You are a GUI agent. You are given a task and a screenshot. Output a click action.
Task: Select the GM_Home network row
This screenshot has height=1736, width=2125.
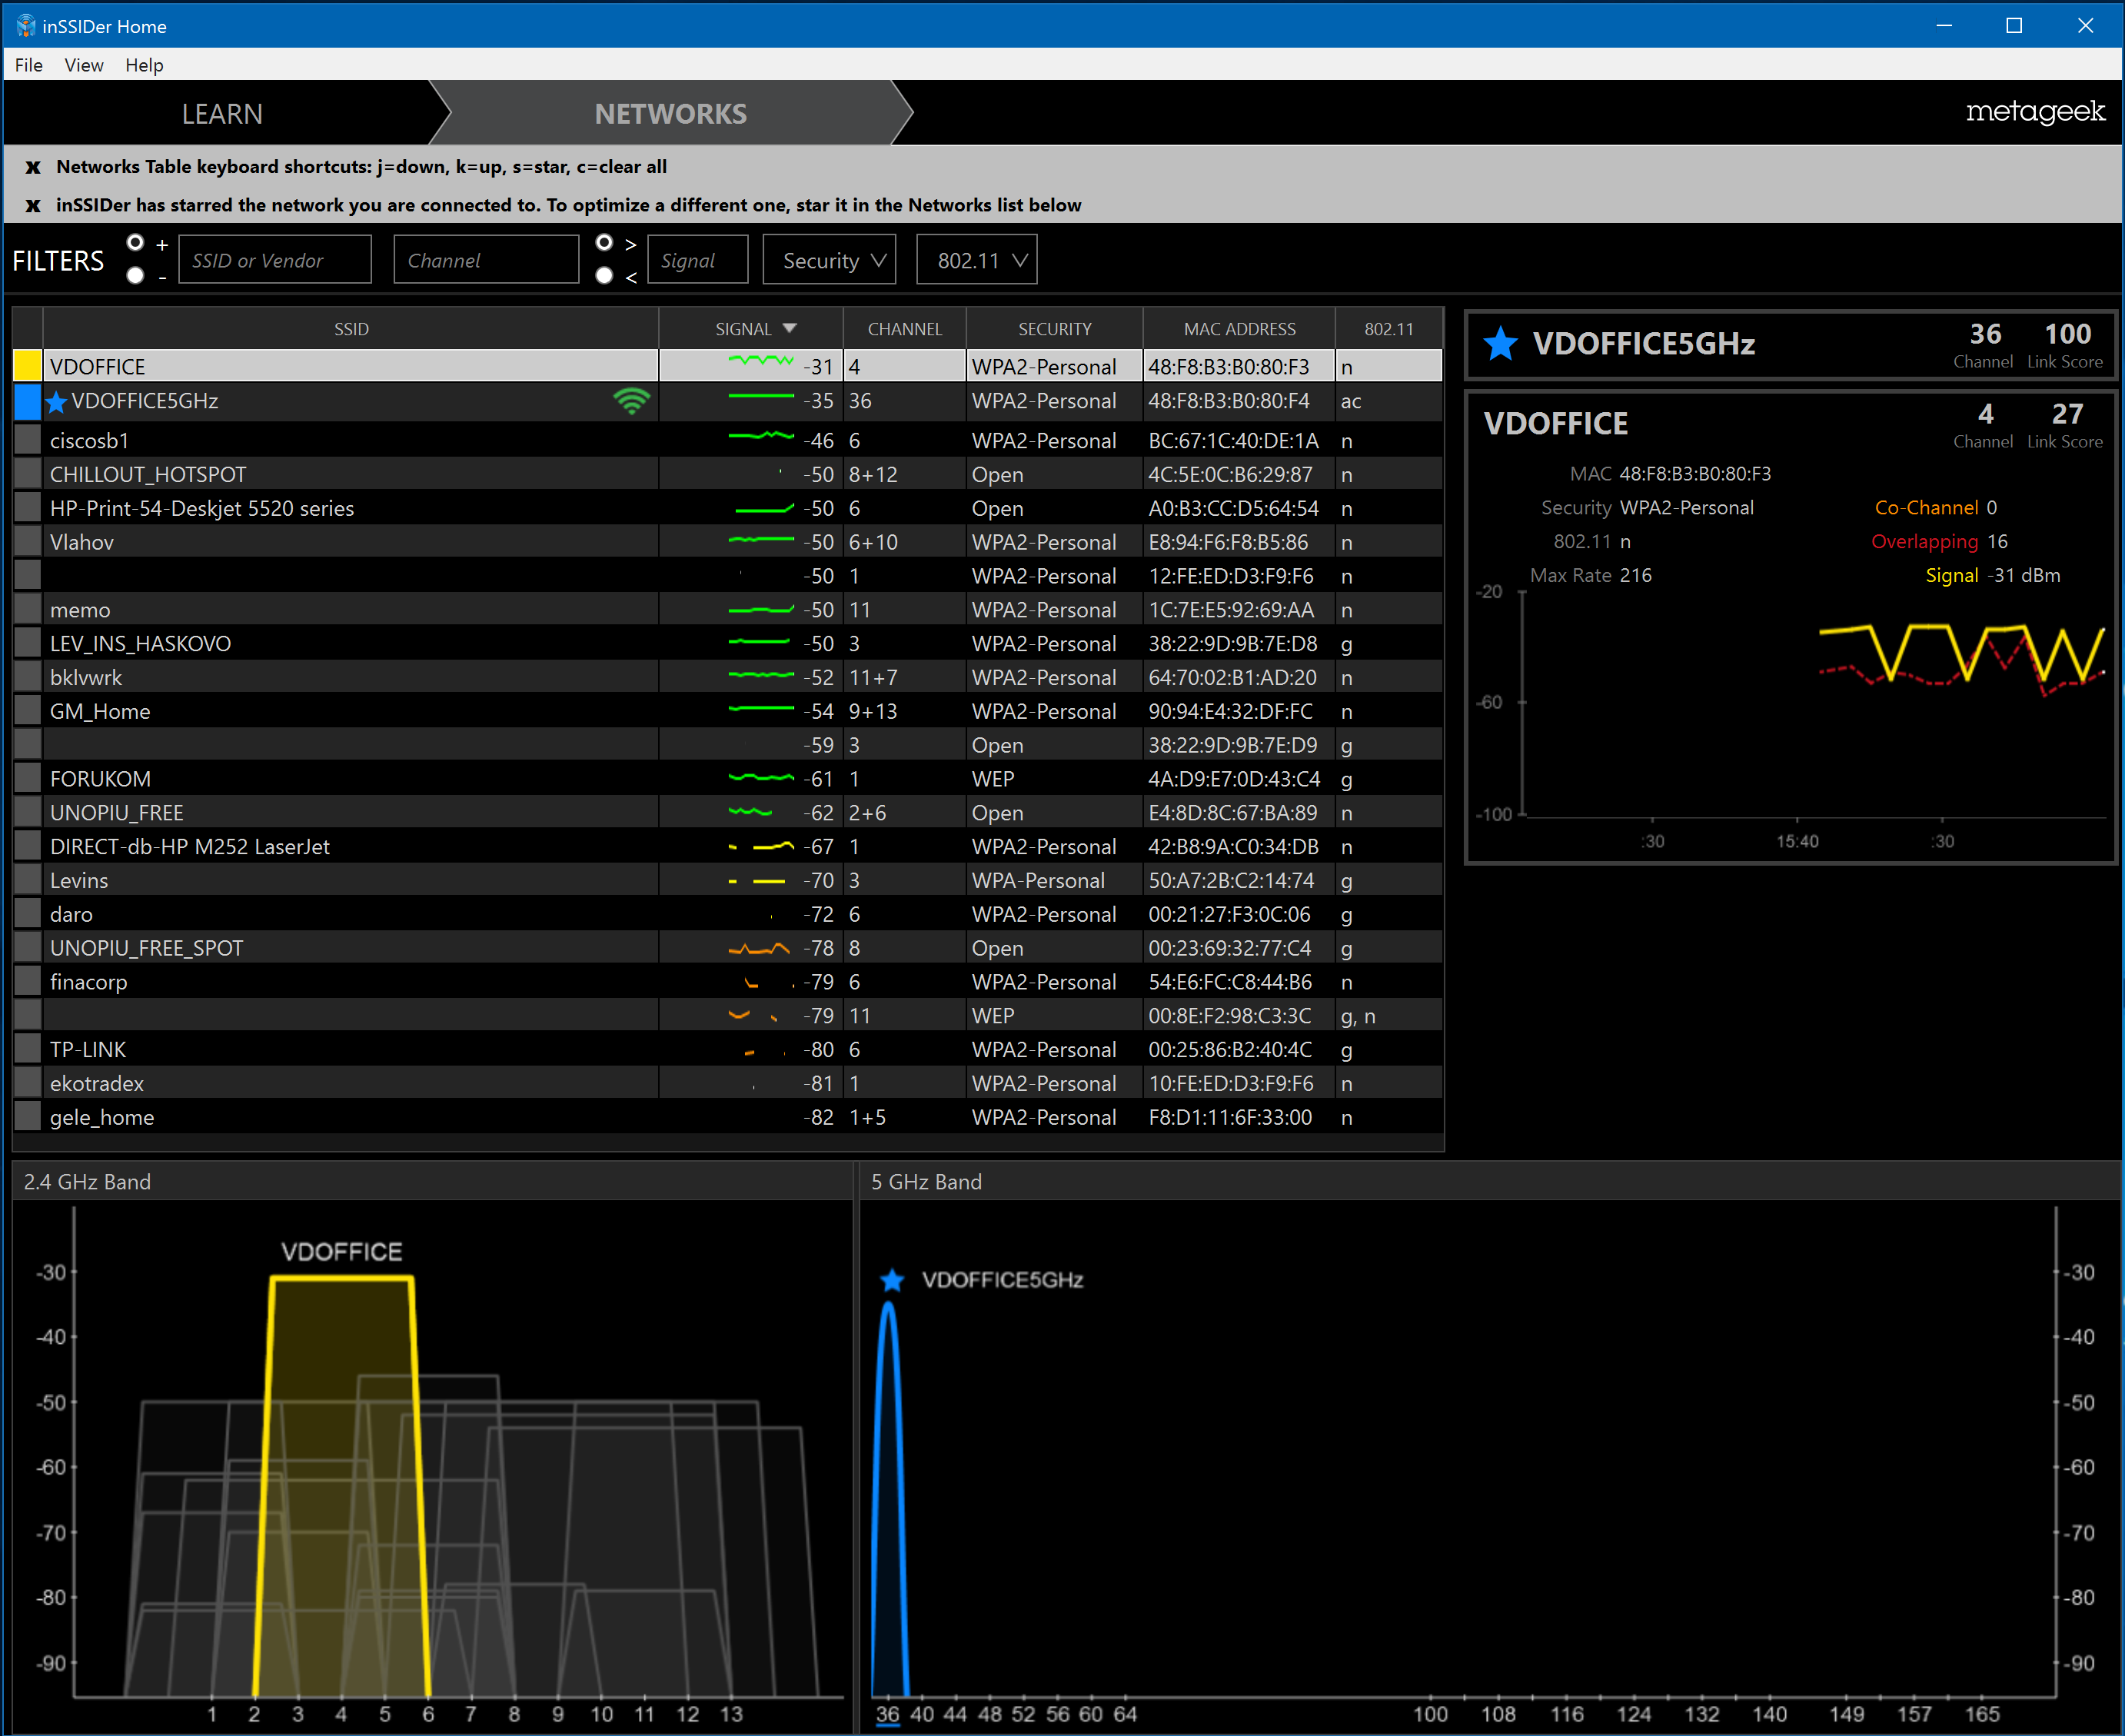728,711
